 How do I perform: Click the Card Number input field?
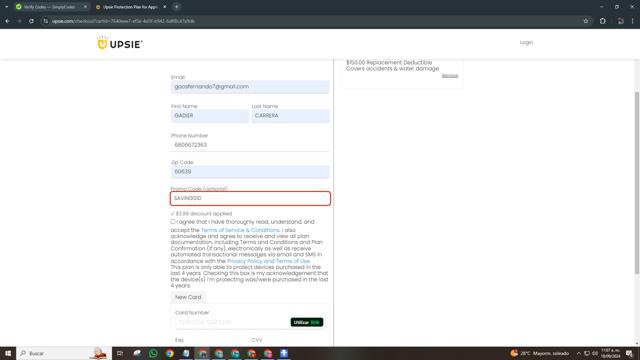coord(231,322)
